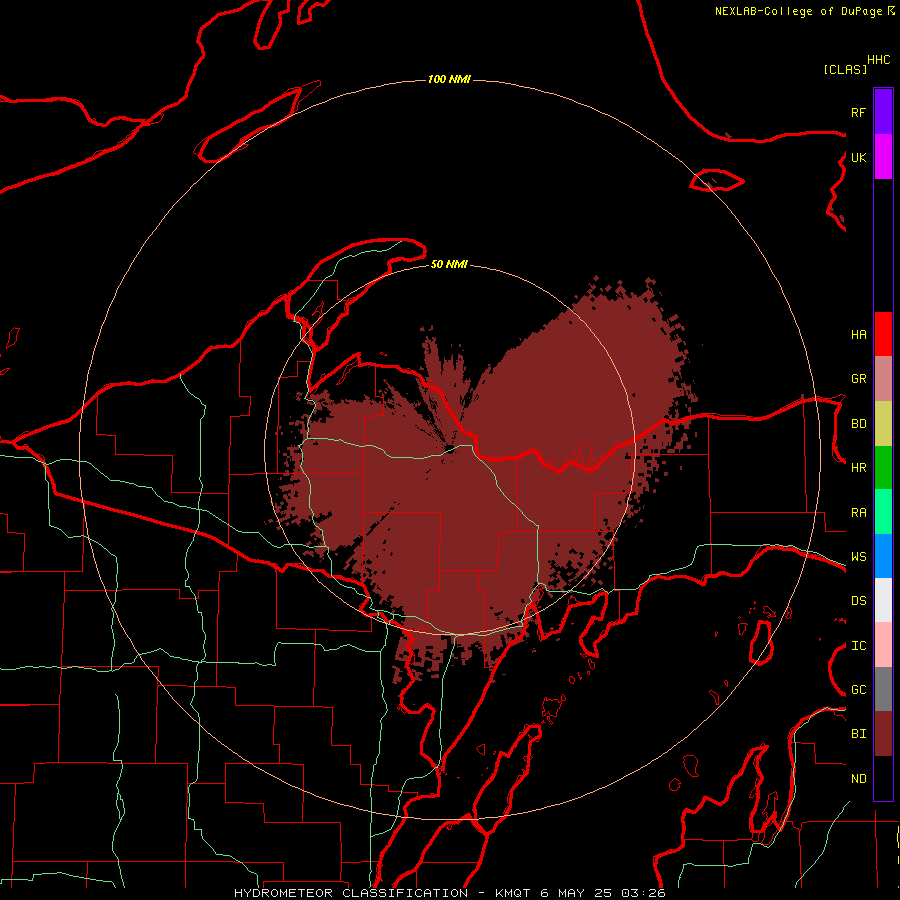Click the IC light pink legend swatch
900x900 pixels.
pyautogui.click(x=883, y=645)
